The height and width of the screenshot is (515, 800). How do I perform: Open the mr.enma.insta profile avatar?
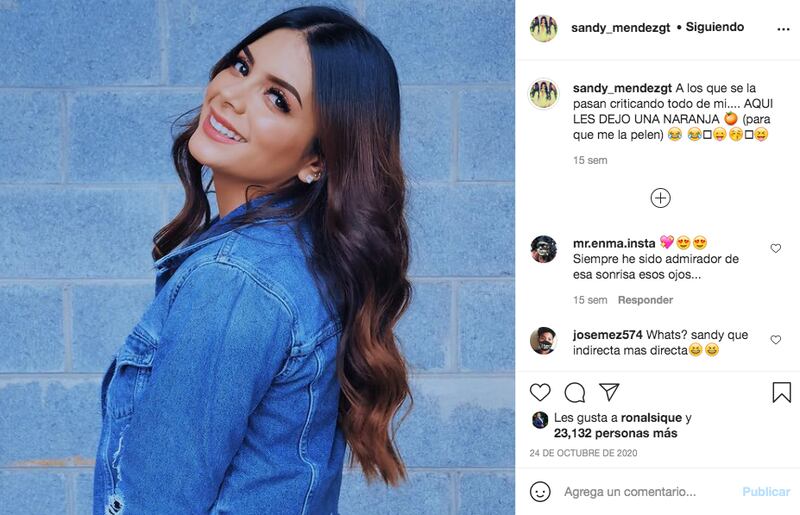click(x=543, y=249)
